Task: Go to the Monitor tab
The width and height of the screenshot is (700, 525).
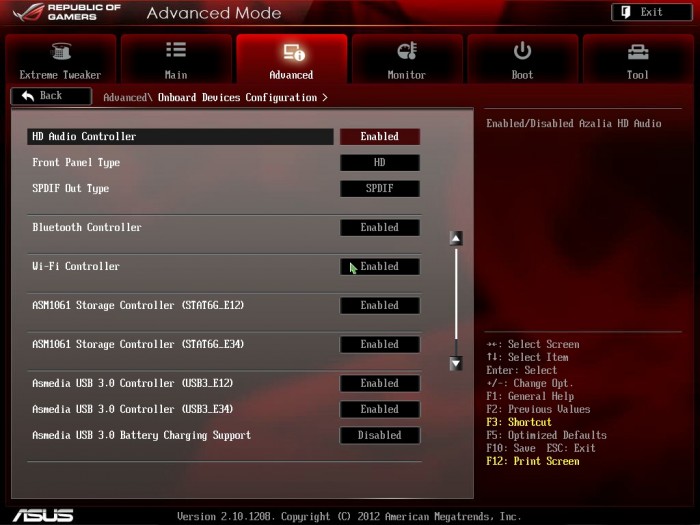Action: point(407,58)
